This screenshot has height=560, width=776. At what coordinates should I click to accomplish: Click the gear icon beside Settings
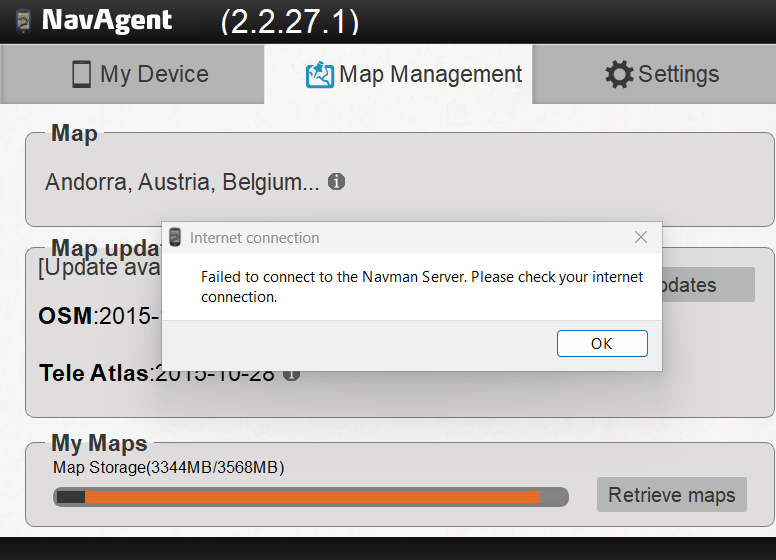point(619,74)
